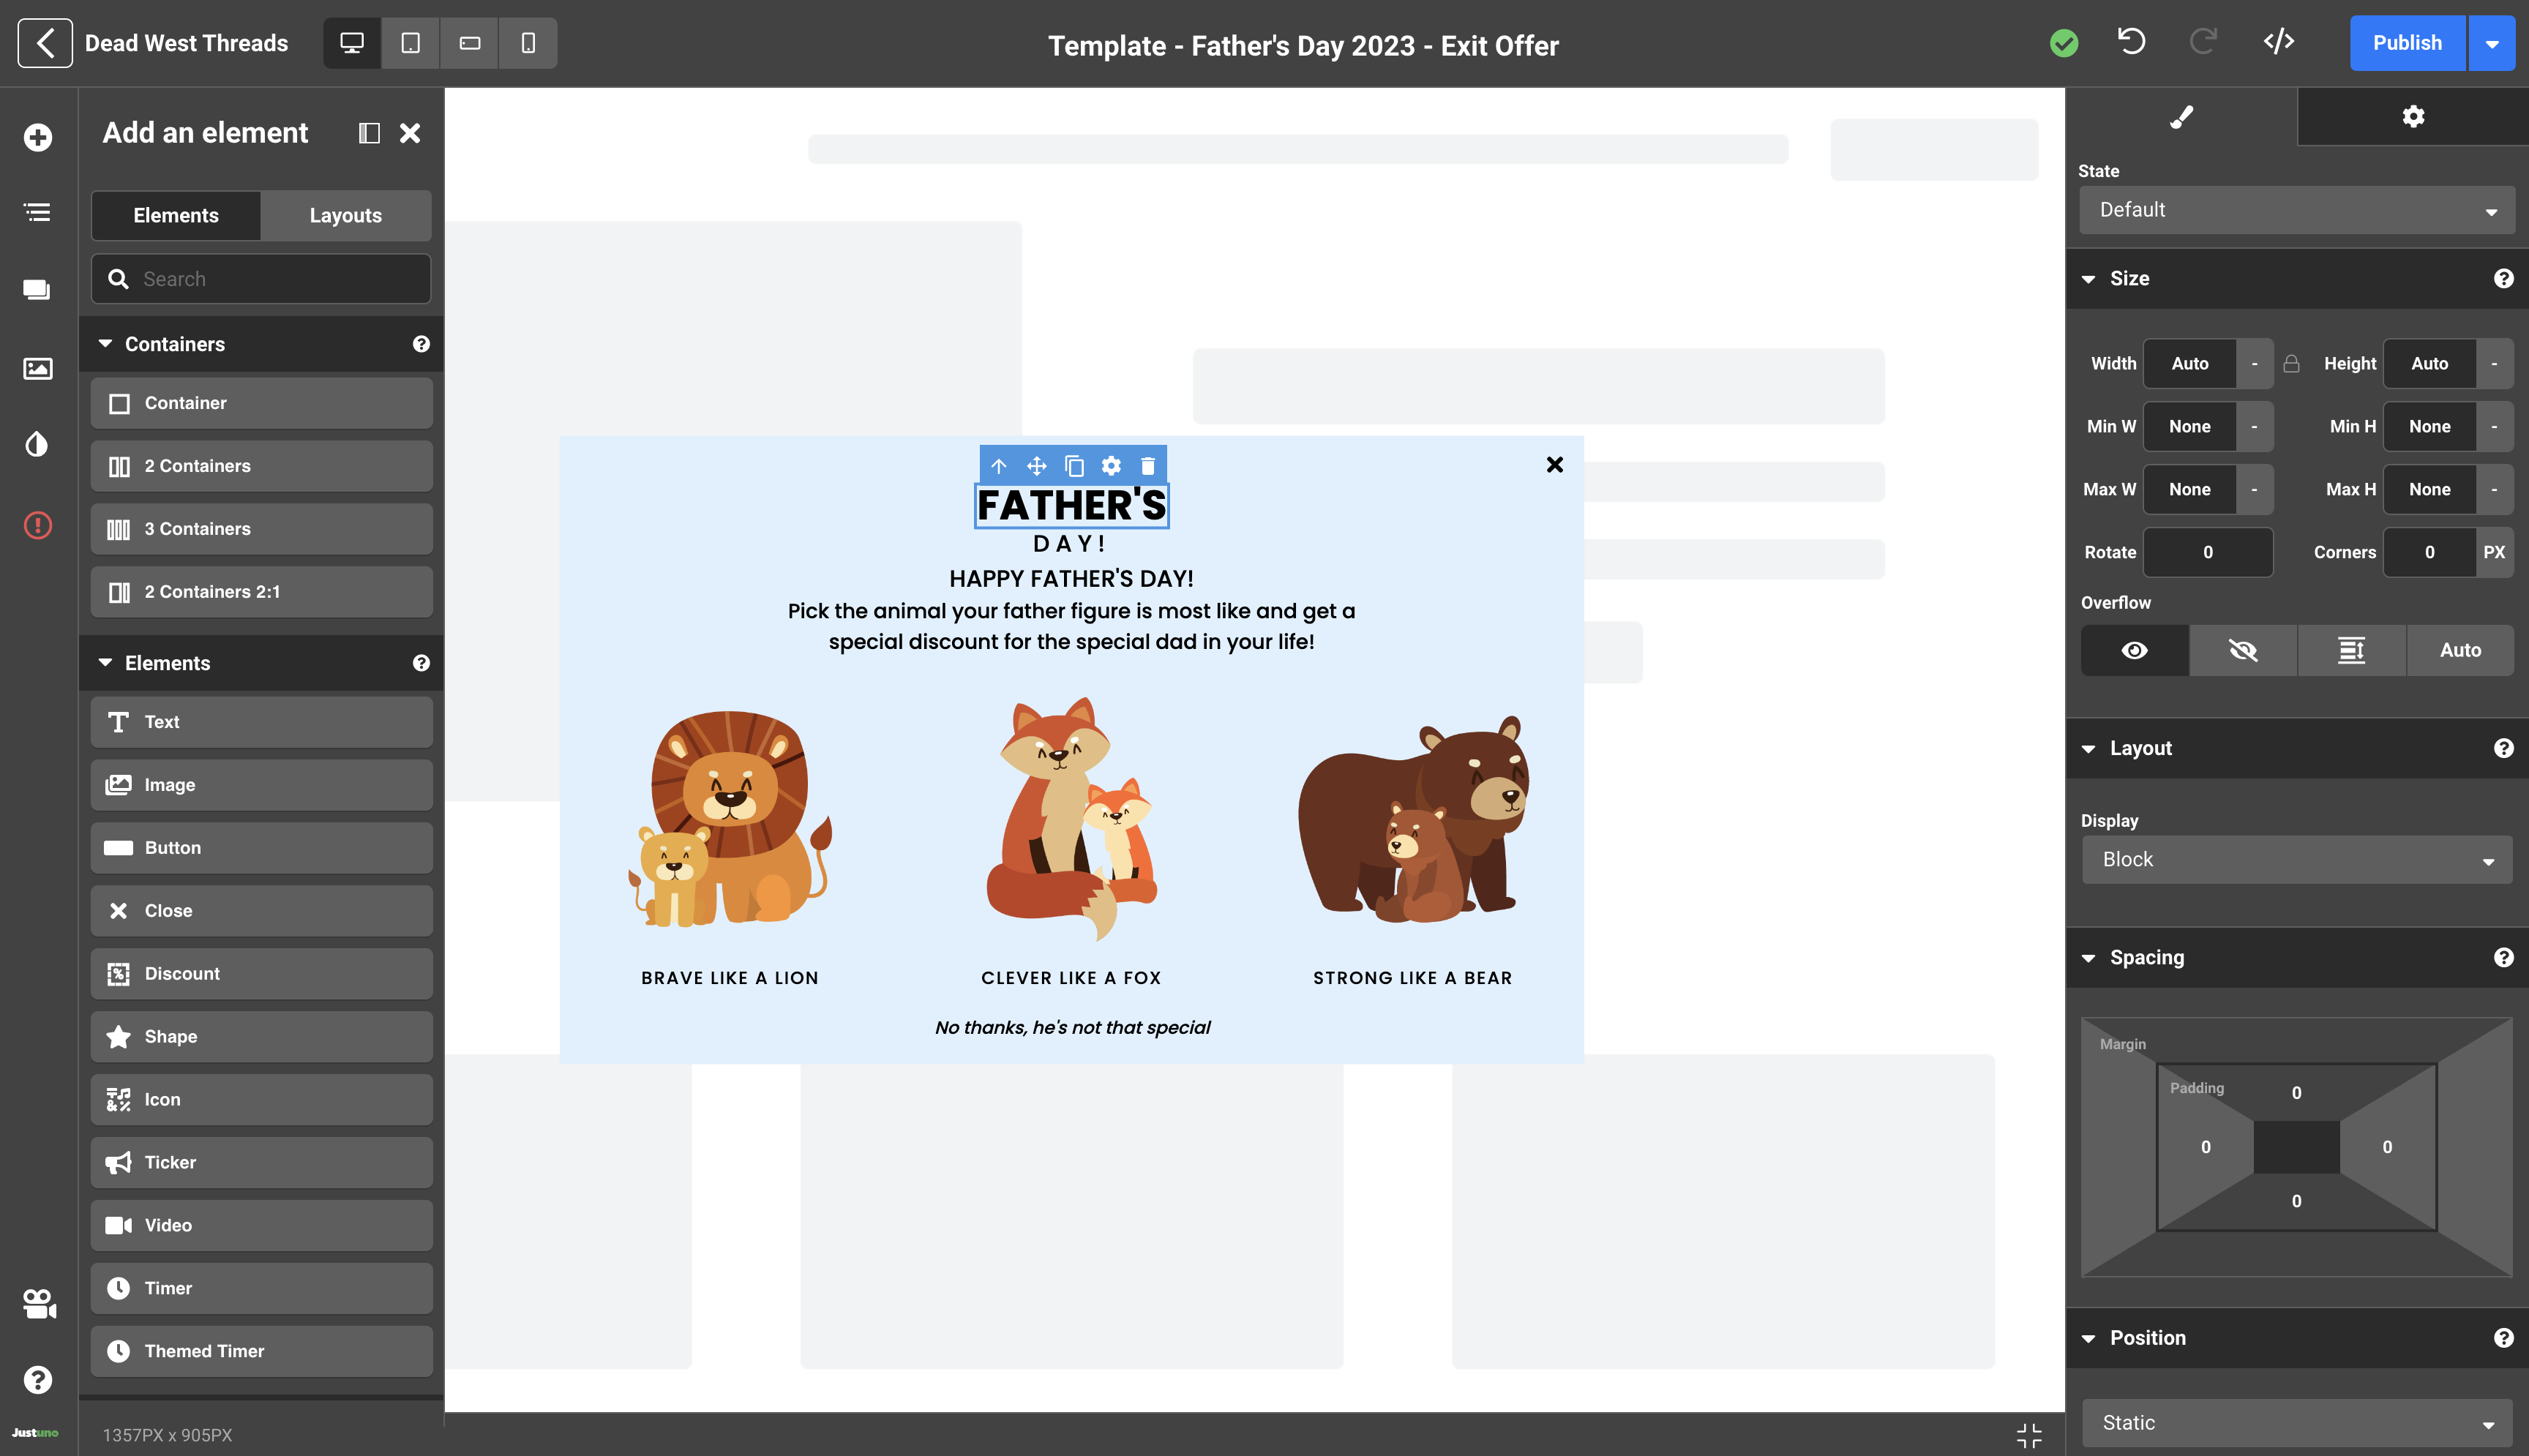Open the State Default dropdown
Screen dimensions: 2529x1456
click(2297, 210)
